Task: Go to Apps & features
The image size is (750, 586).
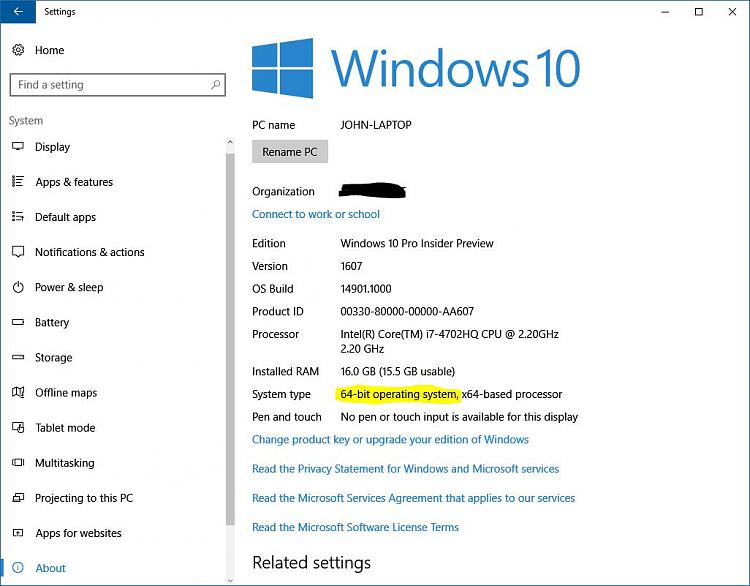Action: (74, 182)
